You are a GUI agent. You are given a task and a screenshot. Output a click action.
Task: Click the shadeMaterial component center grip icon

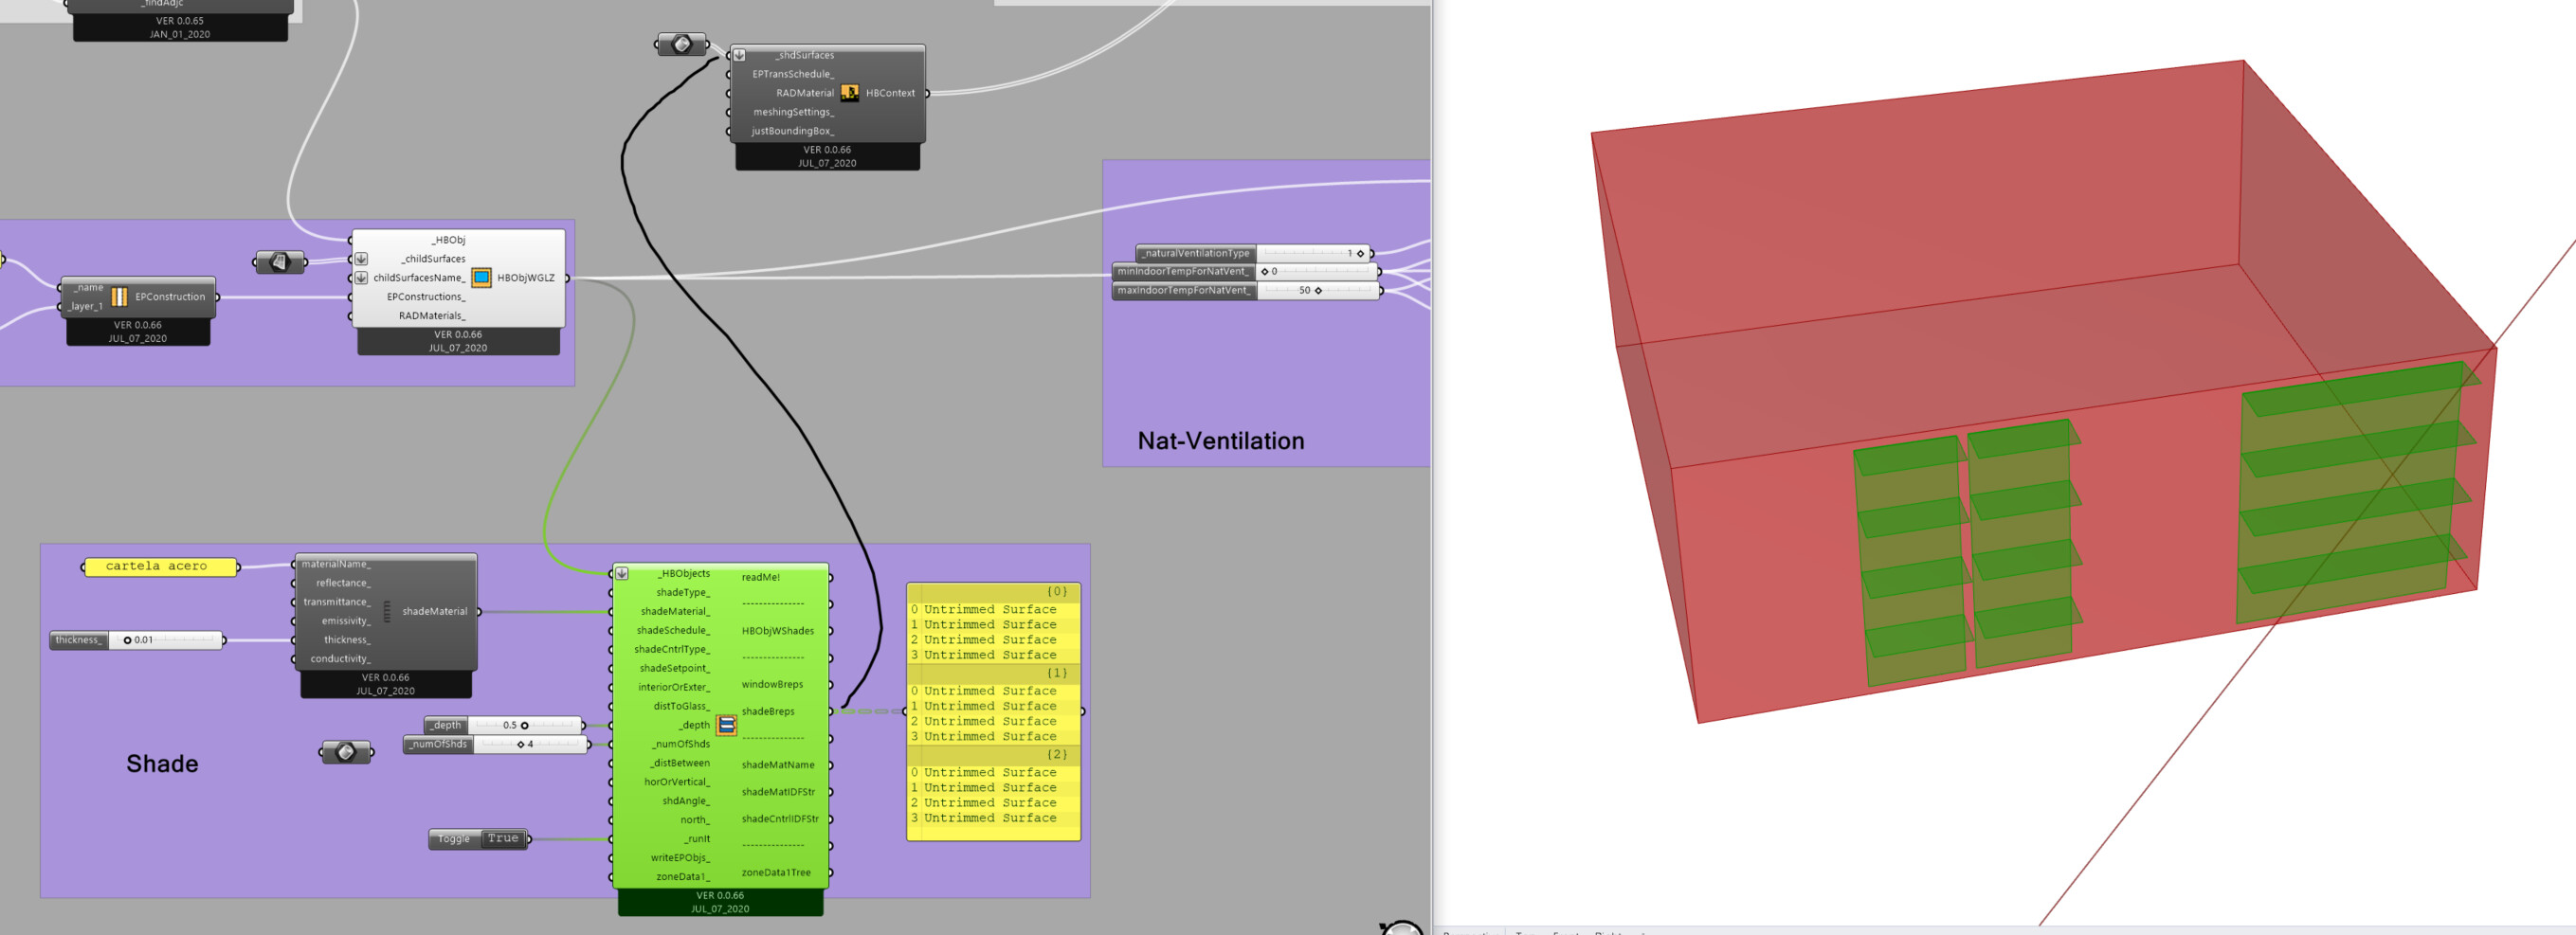click(387, 611)
